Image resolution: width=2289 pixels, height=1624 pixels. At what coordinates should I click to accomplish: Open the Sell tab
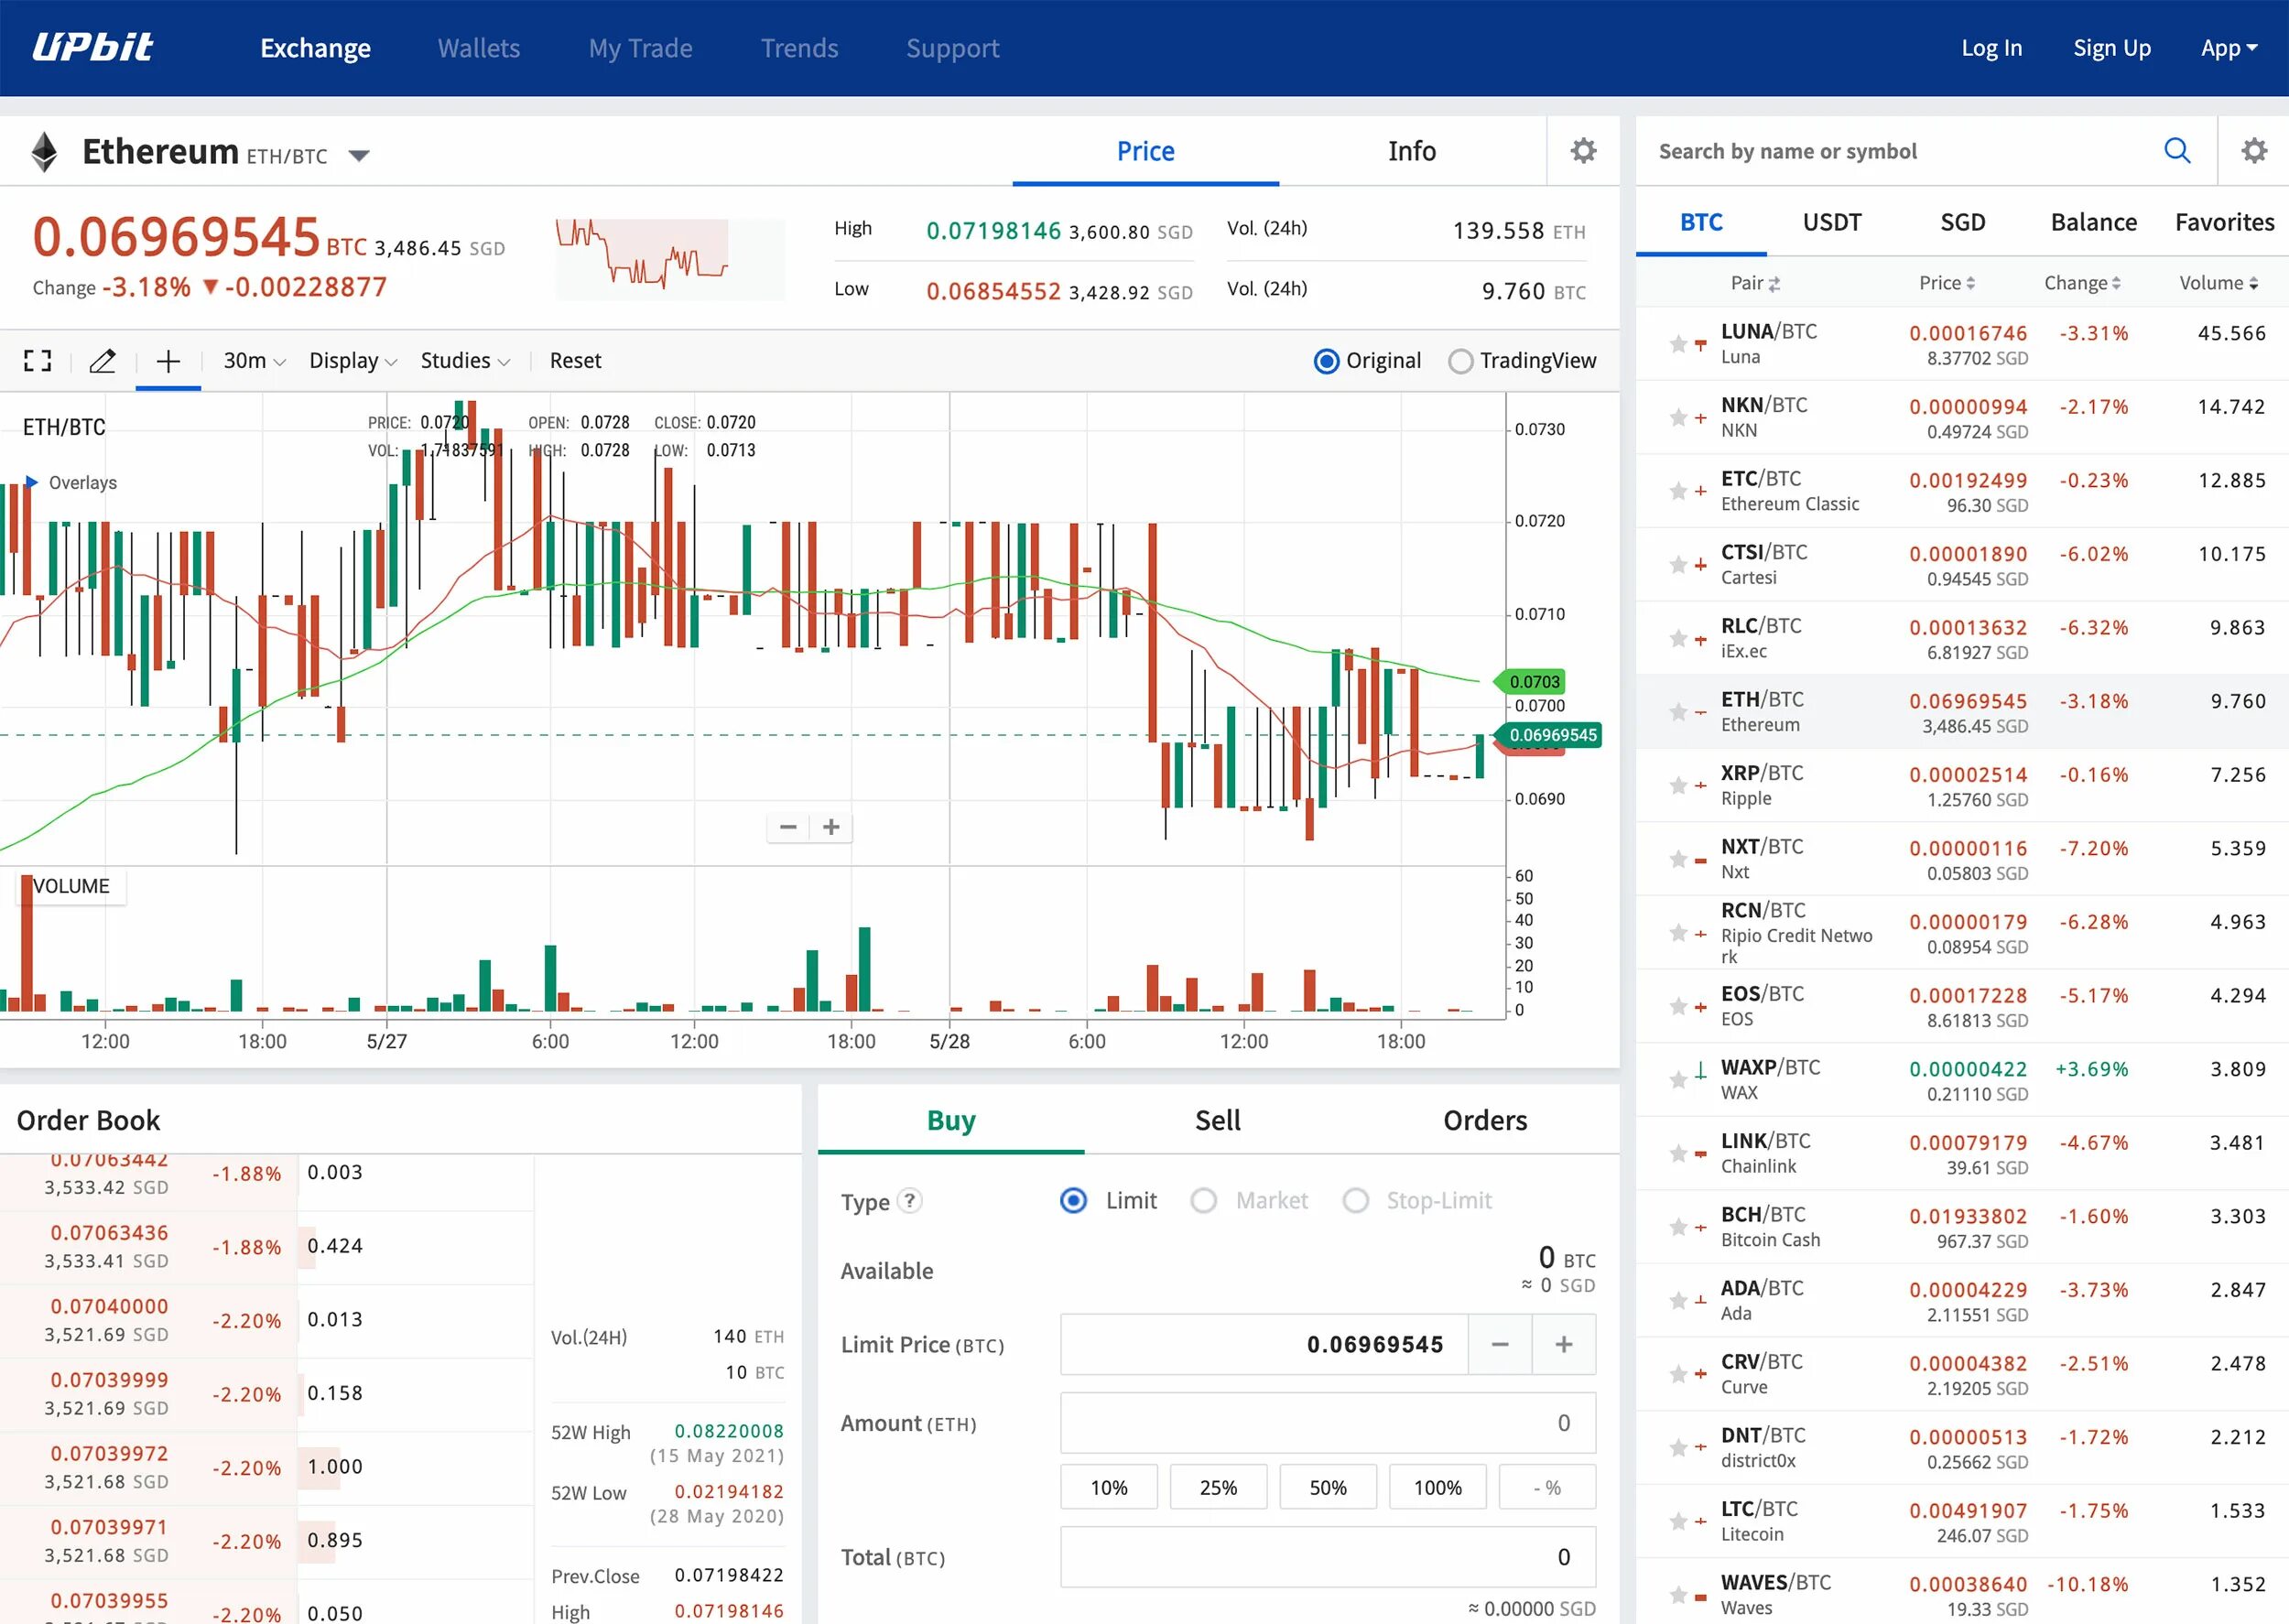click(x=1217, y=1121)
